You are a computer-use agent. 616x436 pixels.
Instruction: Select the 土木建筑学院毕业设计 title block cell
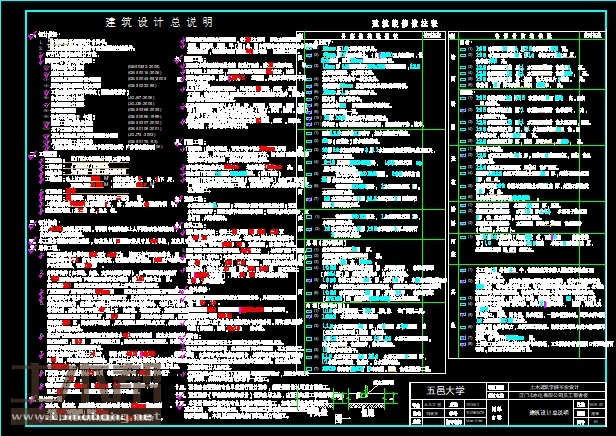[x=545, y=386]
